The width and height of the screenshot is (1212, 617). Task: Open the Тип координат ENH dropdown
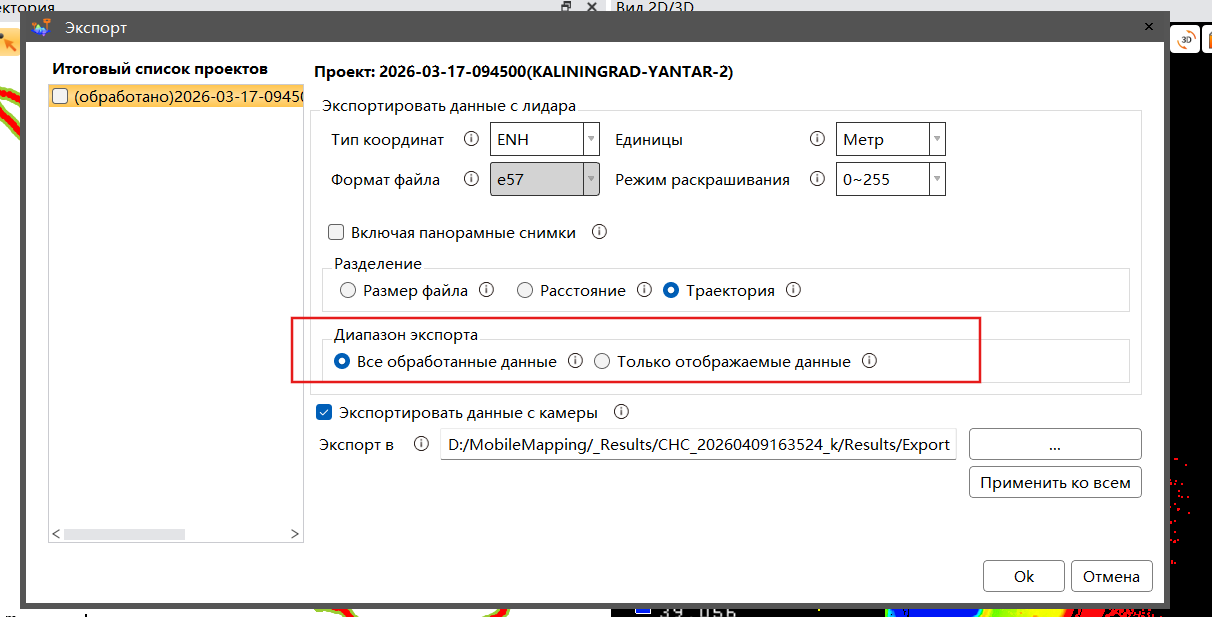click(x=544, y=139)
